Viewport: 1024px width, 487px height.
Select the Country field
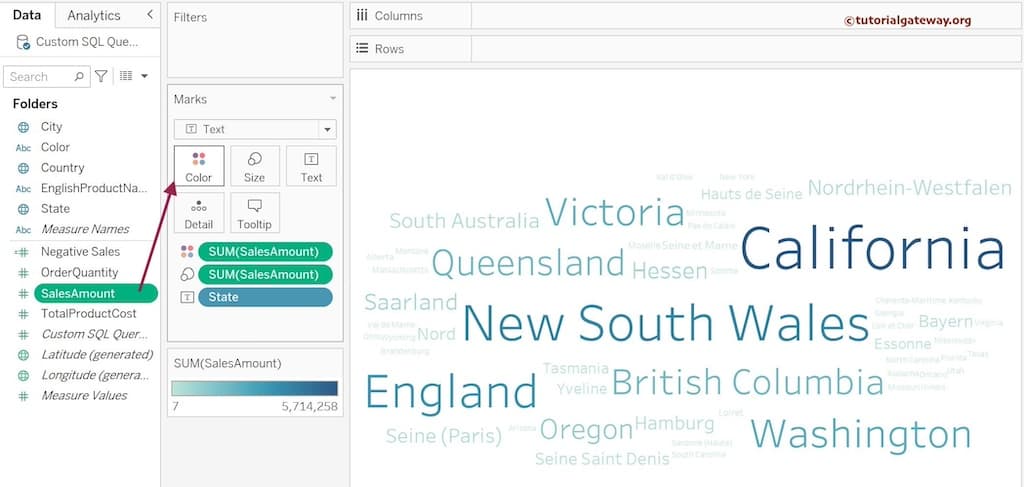point(62,168)
